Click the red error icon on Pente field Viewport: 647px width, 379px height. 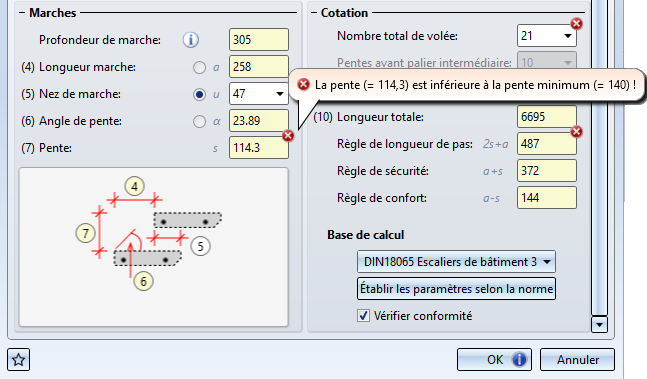tap(288, 135)
